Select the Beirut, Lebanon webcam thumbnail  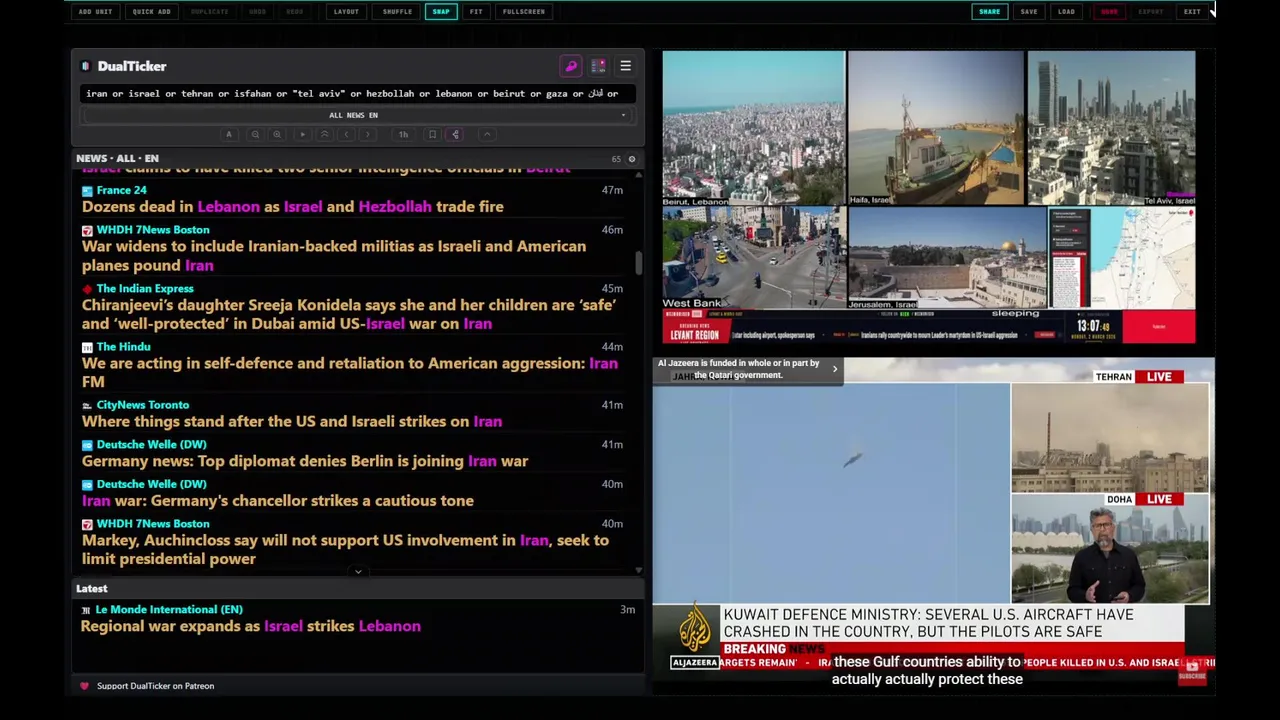pos(753,129)
